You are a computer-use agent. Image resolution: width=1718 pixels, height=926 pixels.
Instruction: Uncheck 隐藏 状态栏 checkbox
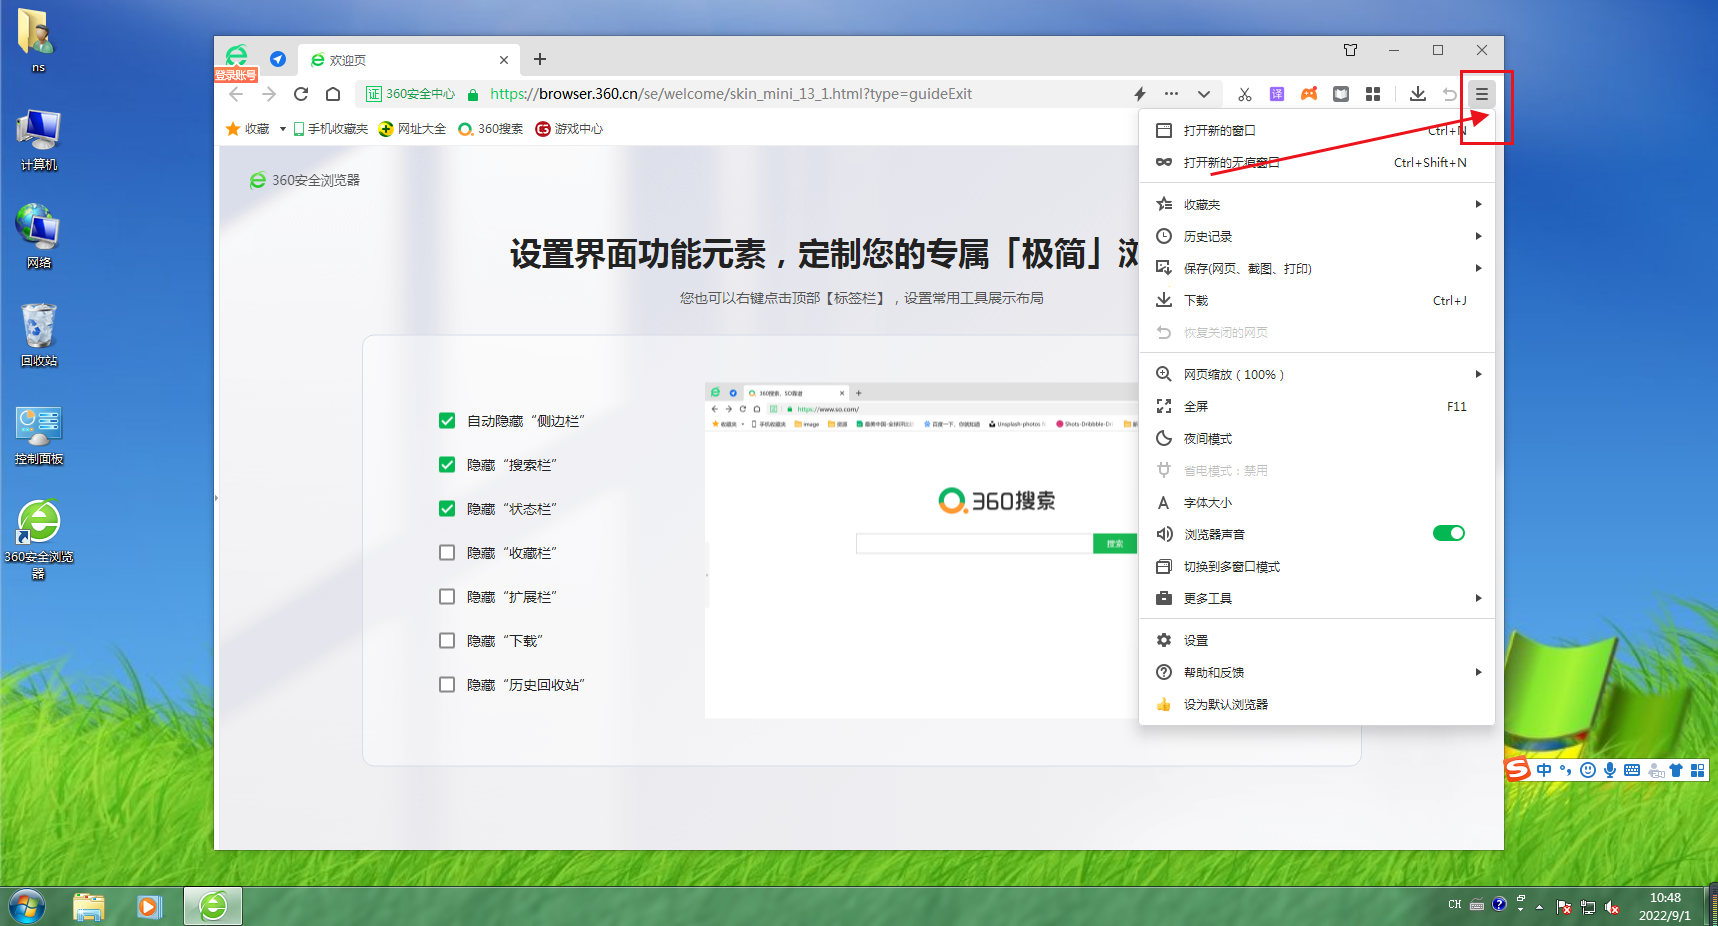click(x=447, y=509)
